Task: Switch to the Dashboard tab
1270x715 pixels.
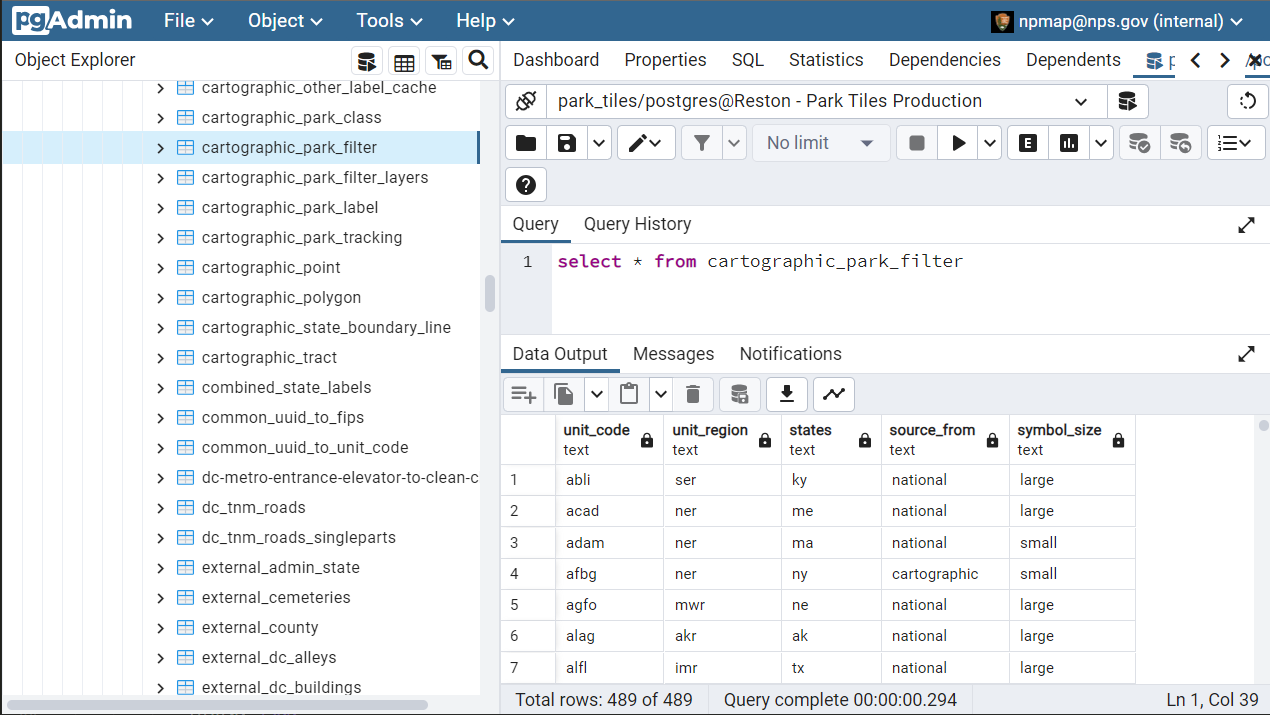Action: [556, 60]
